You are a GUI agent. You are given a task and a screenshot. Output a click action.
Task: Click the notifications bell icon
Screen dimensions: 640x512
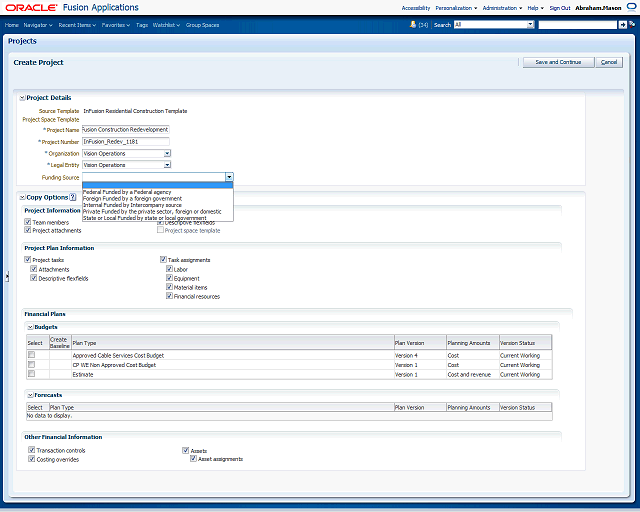(x=412, y=24)
